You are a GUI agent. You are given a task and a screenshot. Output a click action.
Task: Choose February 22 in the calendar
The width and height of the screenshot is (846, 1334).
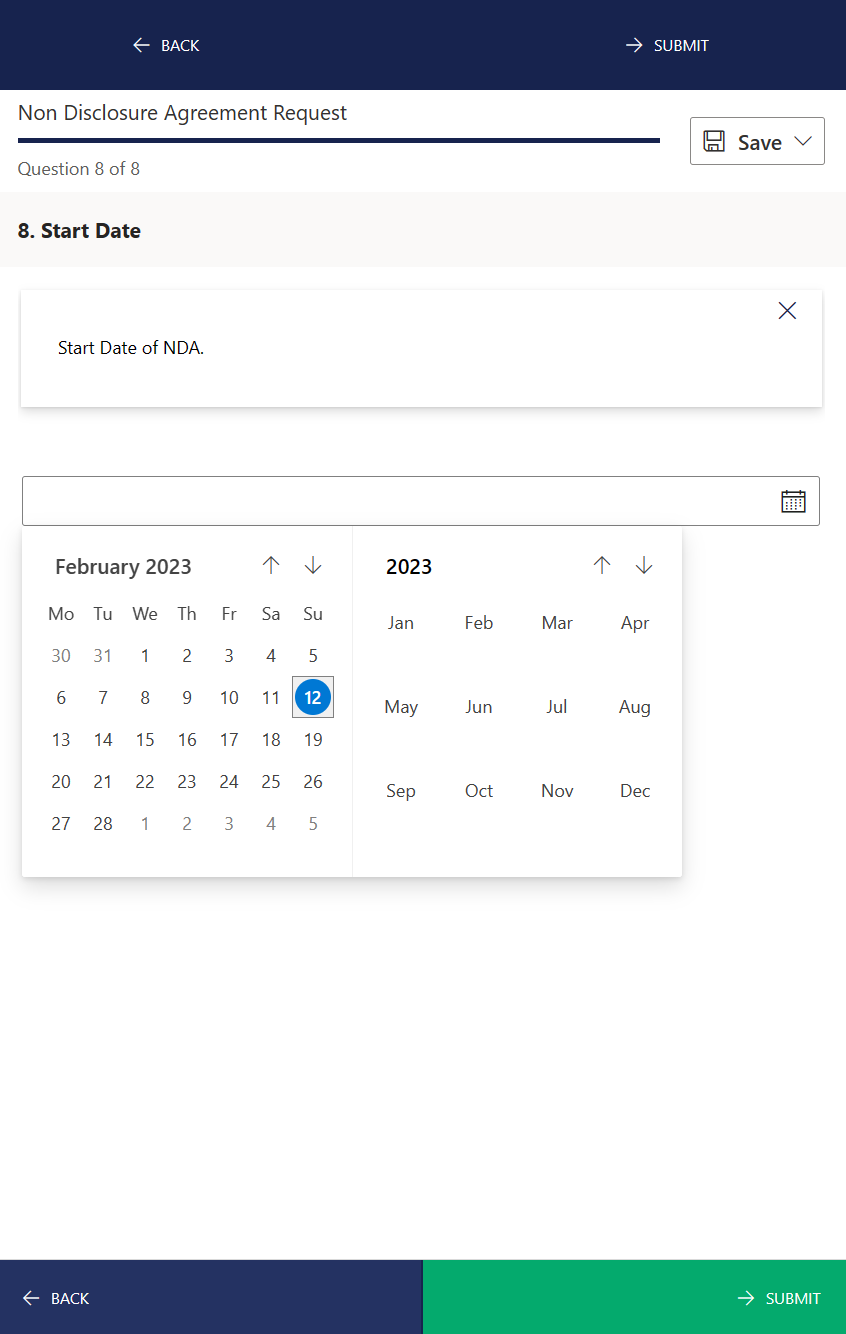(145, 781)
